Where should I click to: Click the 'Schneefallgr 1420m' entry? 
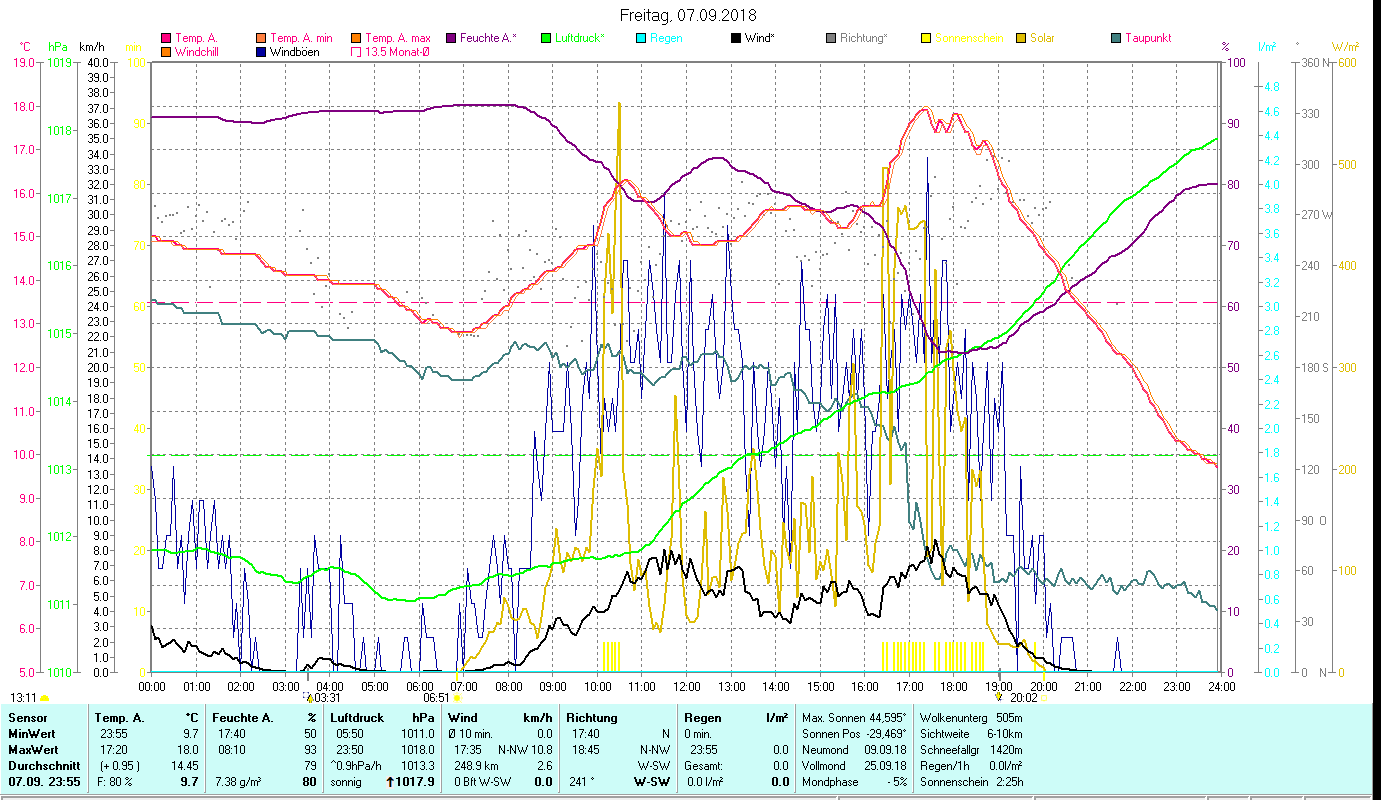[971, 750]
